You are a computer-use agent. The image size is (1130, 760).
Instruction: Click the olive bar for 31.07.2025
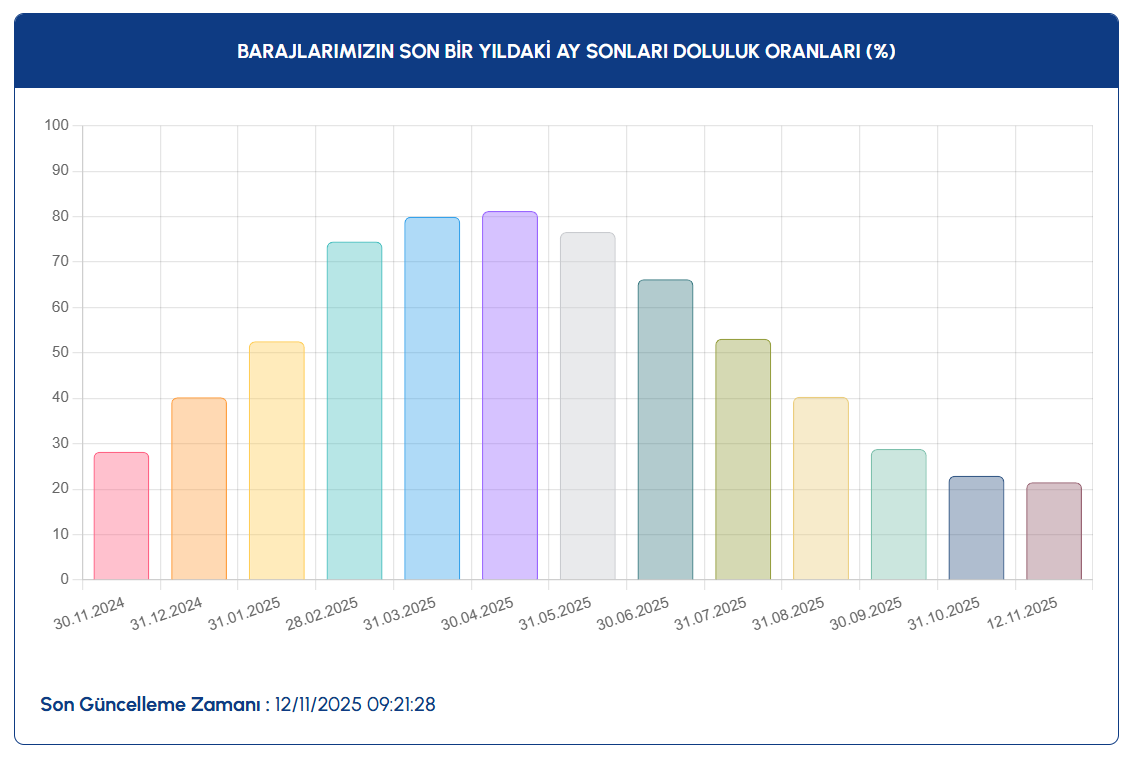tap(743, 460)
